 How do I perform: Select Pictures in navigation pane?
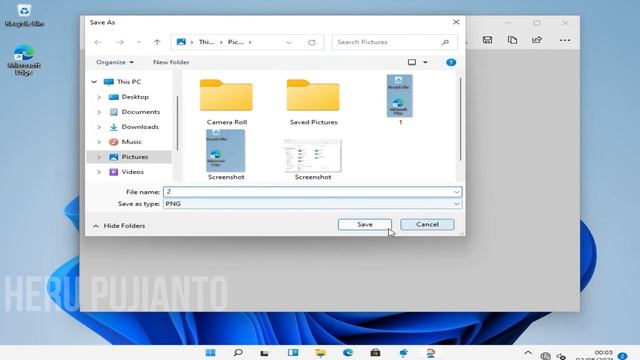[135, 157]
